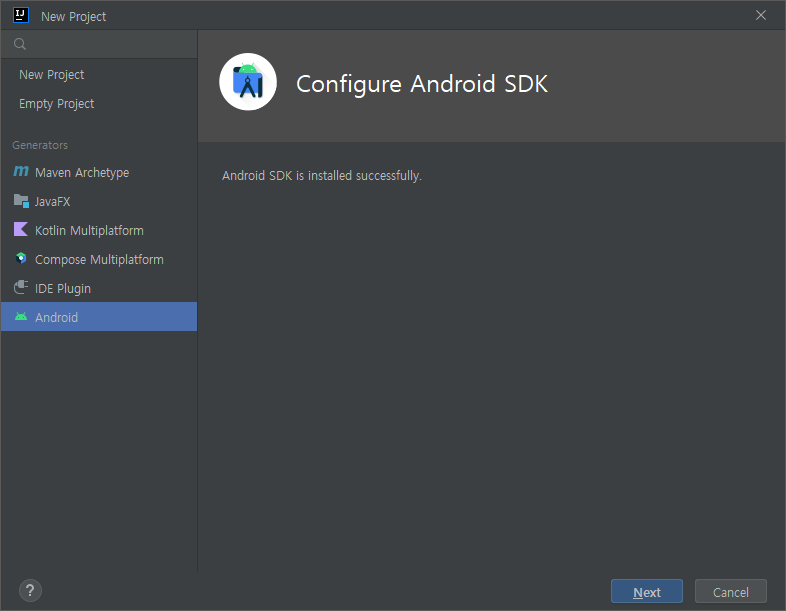The width and height of the screenshot is (786, 611).
Task: Select the Android generator label
Action: [x=56, y=317]
